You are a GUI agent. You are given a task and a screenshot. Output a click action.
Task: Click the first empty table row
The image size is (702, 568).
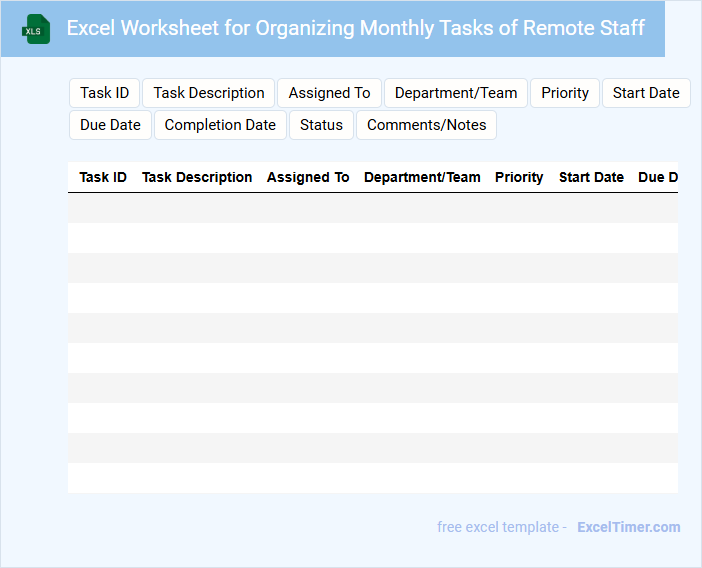click(x=372, y=208)
